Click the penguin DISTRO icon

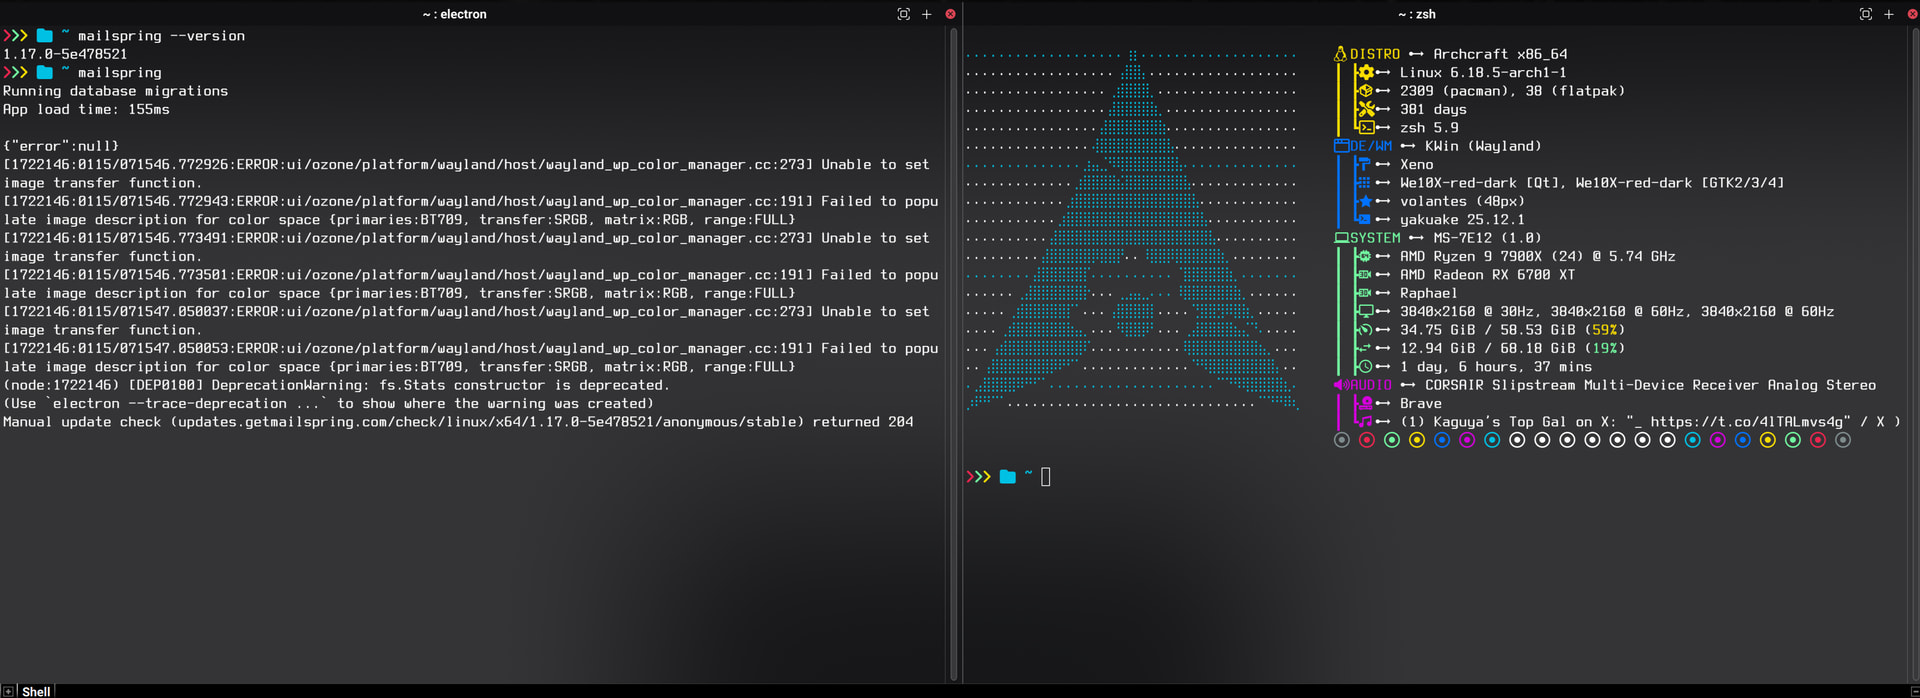click(1340, 54)
